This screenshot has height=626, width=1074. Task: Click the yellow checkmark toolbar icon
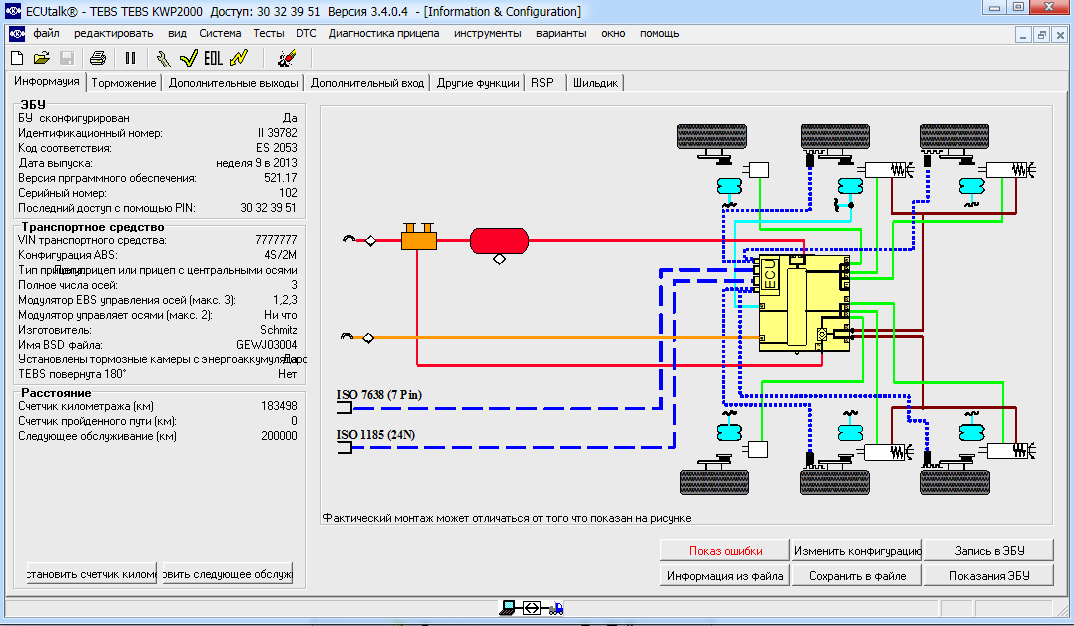pyautogui.click(x=188, y=58)
